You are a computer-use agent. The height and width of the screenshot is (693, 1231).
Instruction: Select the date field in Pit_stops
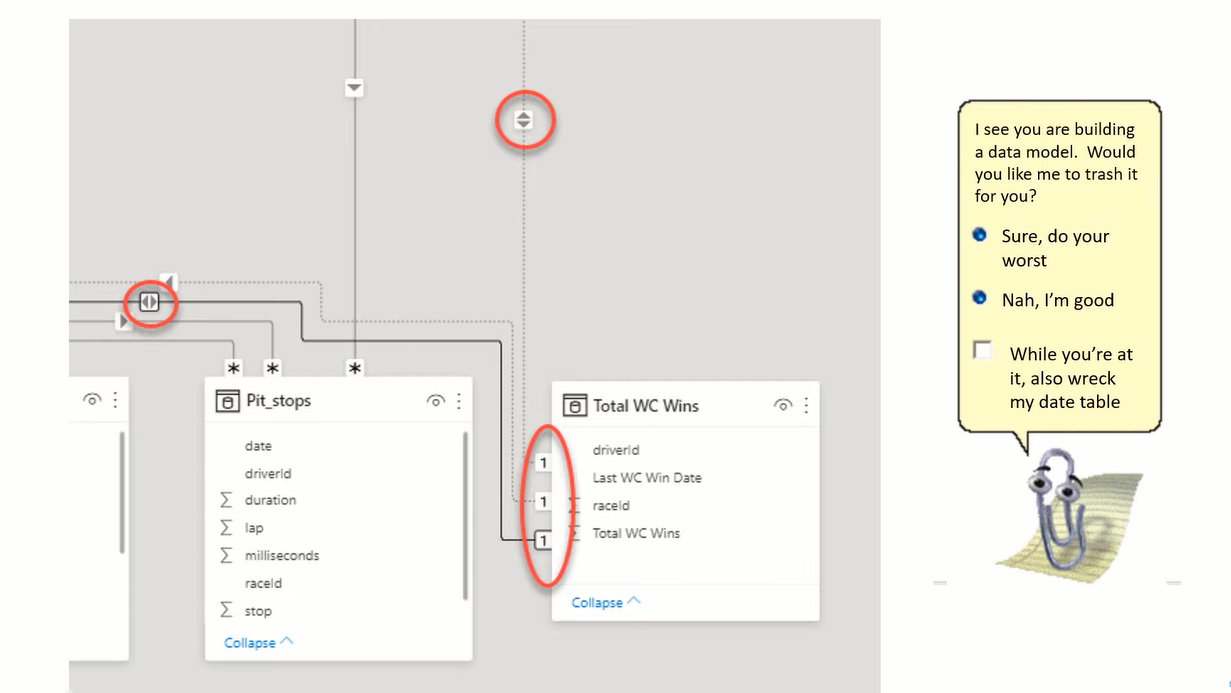pos(258,446)
